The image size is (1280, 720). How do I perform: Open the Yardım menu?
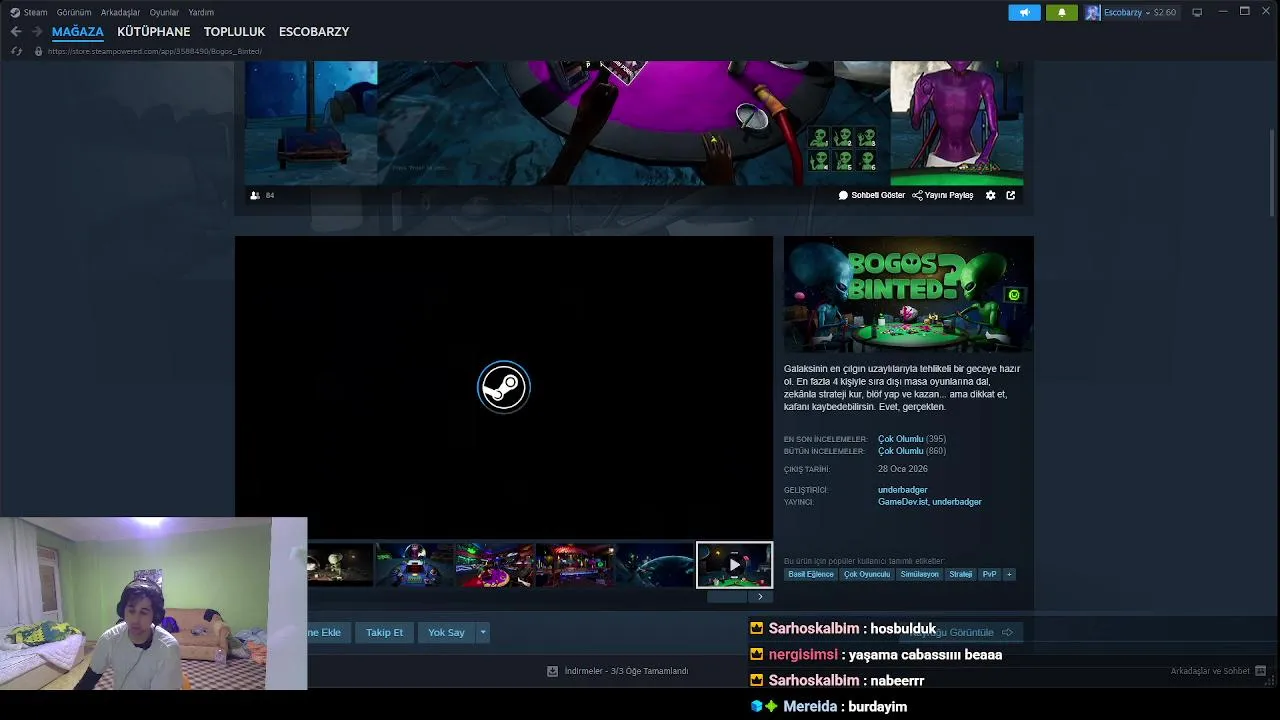(x=201, y=12)
